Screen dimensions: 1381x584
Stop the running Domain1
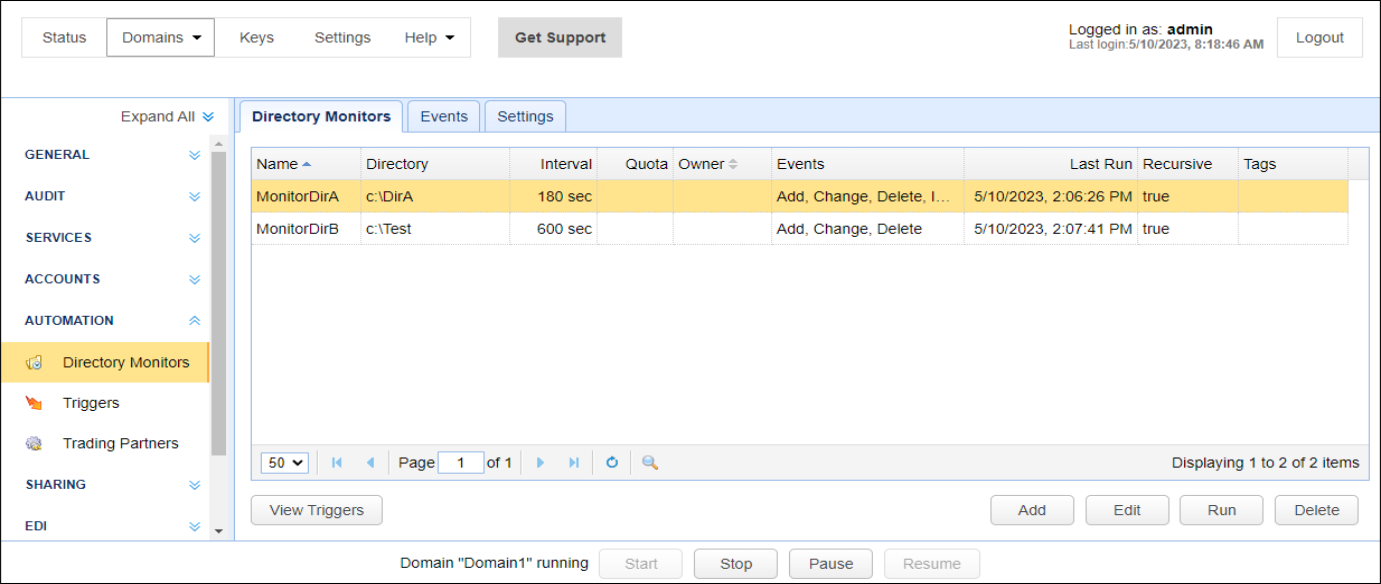tap(736, 564)
